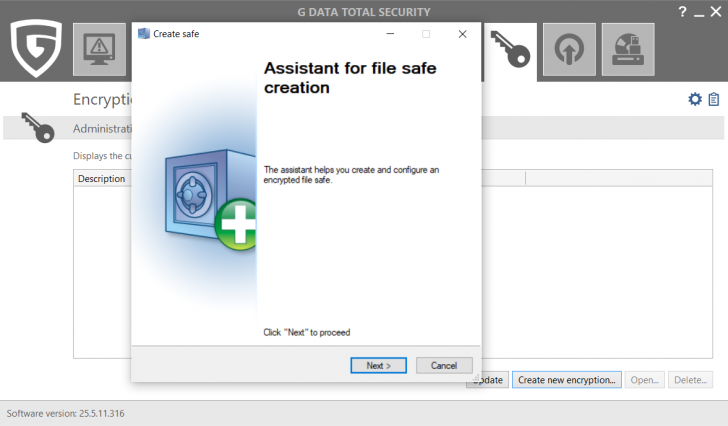The width and height of the screenshot is (728, 426).
Task: Close the G DATA Total Security window
Action: pos(716,12)
